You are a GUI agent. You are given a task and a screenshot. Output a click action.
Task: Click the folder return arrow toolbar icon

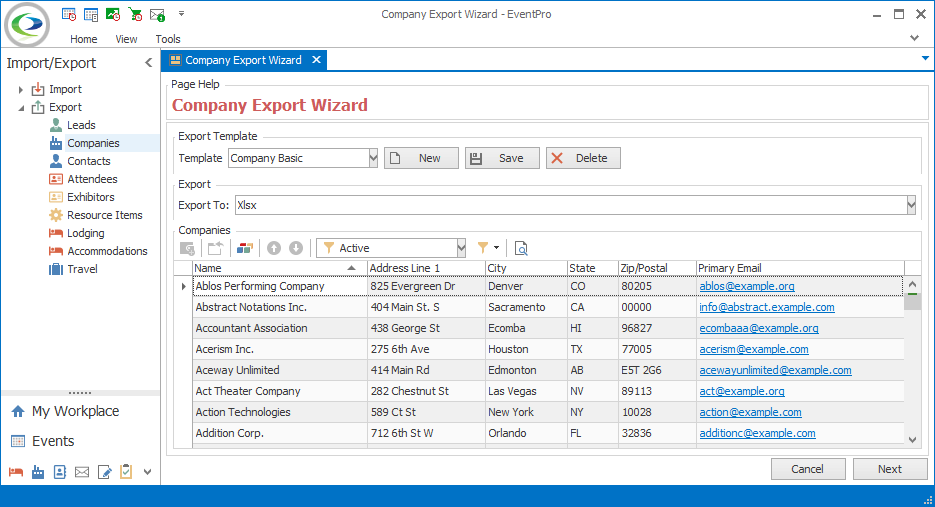click(x=215, y=248)
